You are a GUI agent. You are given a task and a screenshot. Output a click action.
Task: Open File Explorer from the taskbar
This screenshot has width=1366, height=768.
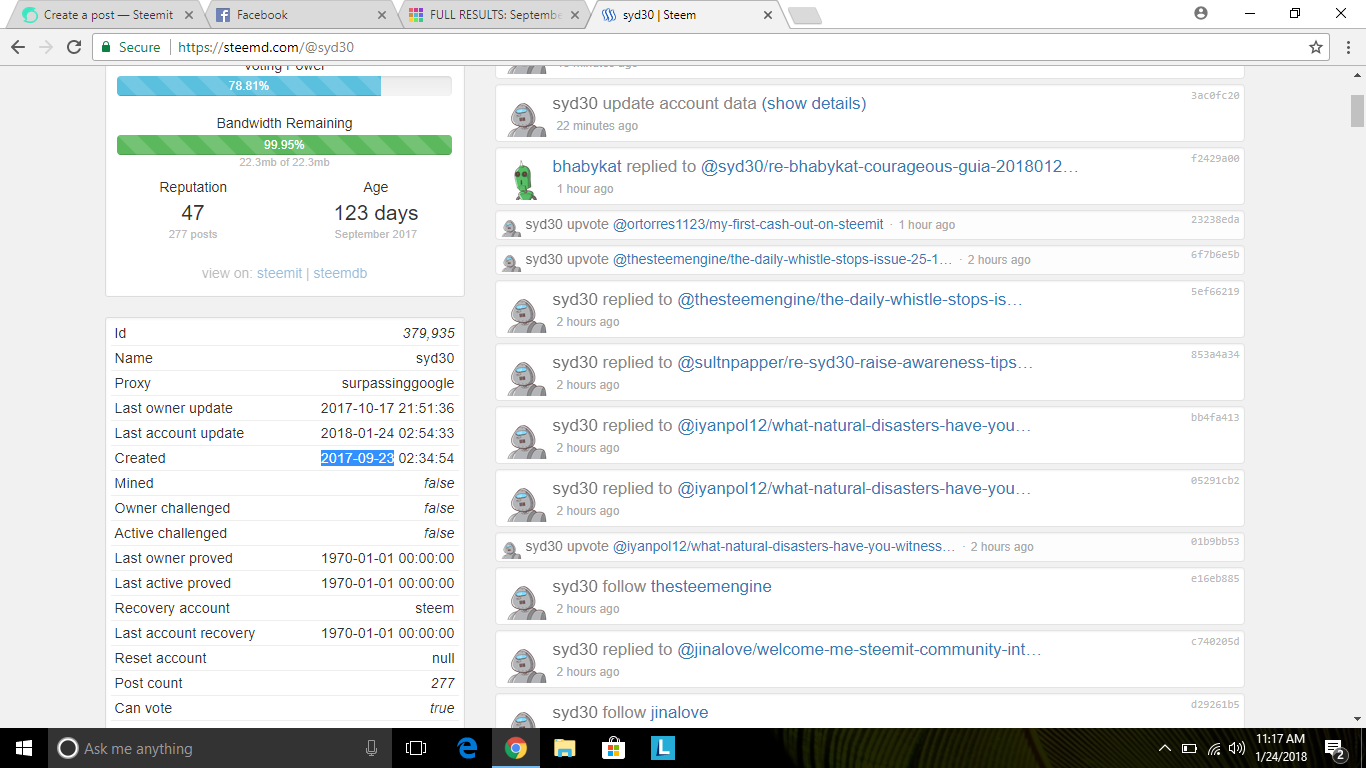[x=565, y=748]
